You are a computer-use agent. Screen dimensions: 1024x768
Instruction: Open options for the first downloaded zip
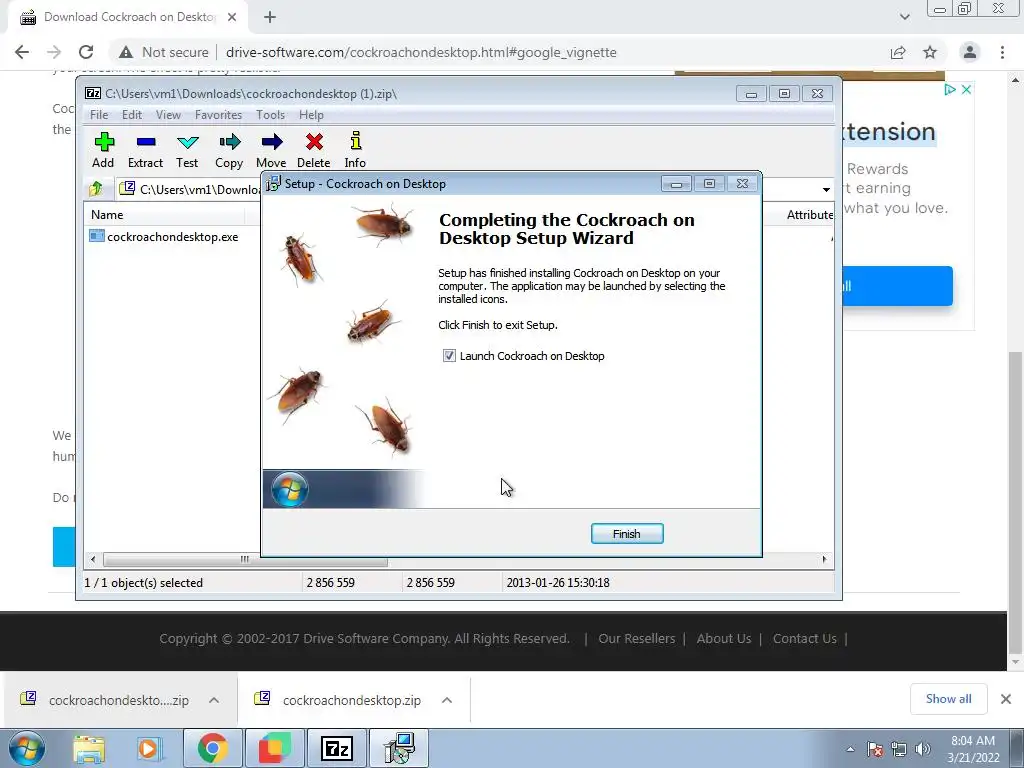coord(214,700)
